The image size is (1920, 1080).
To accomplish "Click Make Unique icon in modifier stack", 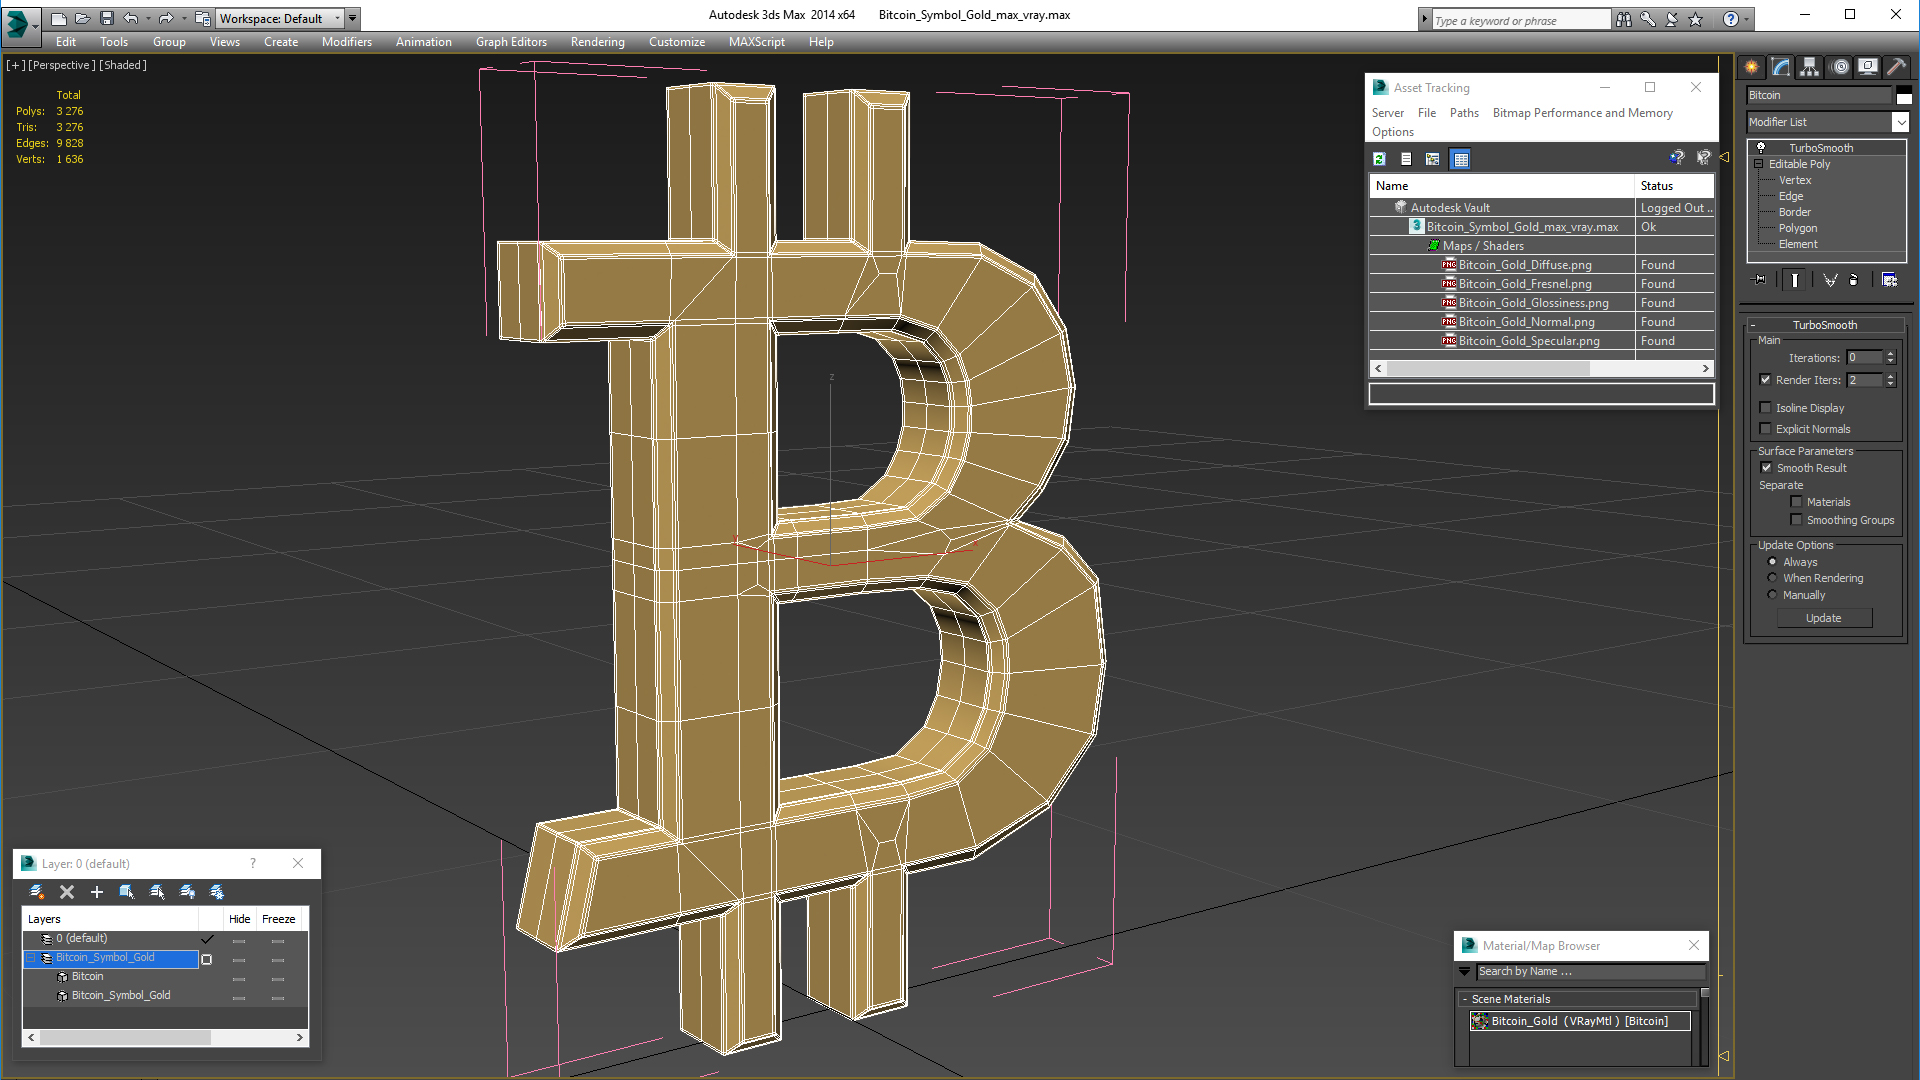I will 1830,280.
